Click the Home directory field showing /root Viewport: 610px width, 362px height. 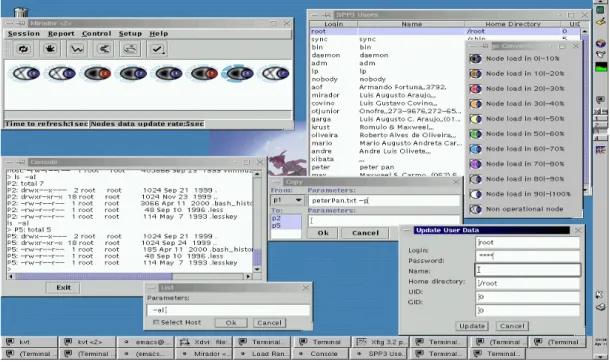528,283
